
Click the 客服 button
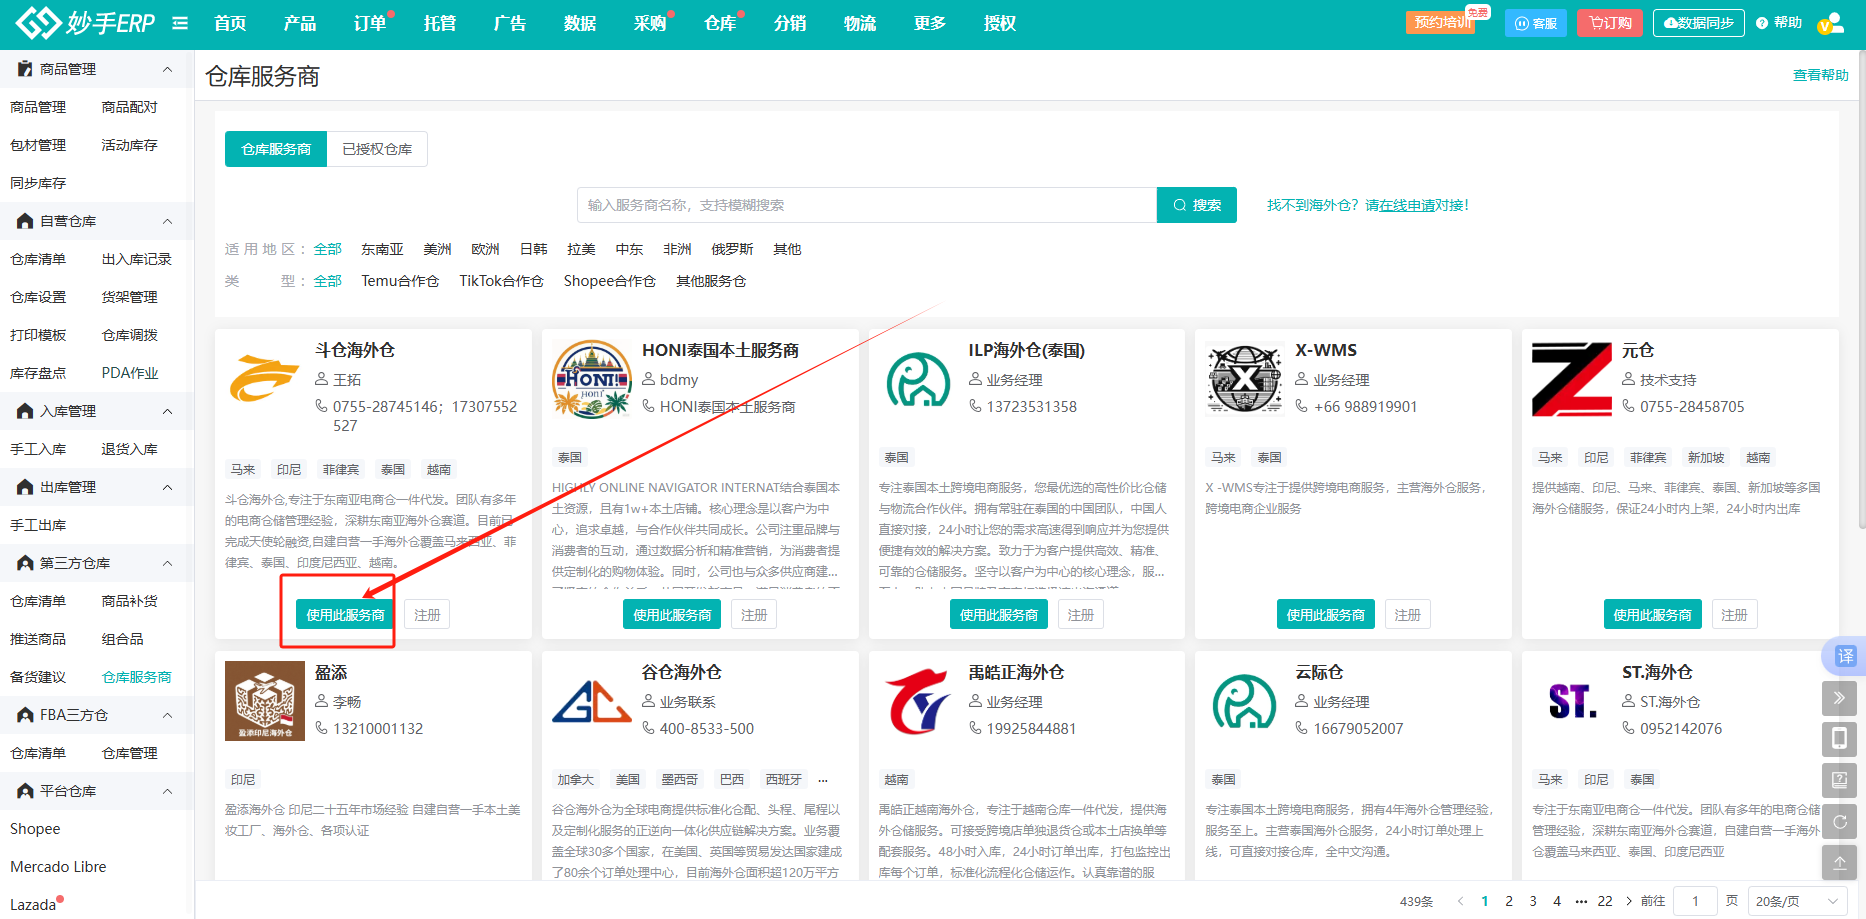[x=1536, y=23]
